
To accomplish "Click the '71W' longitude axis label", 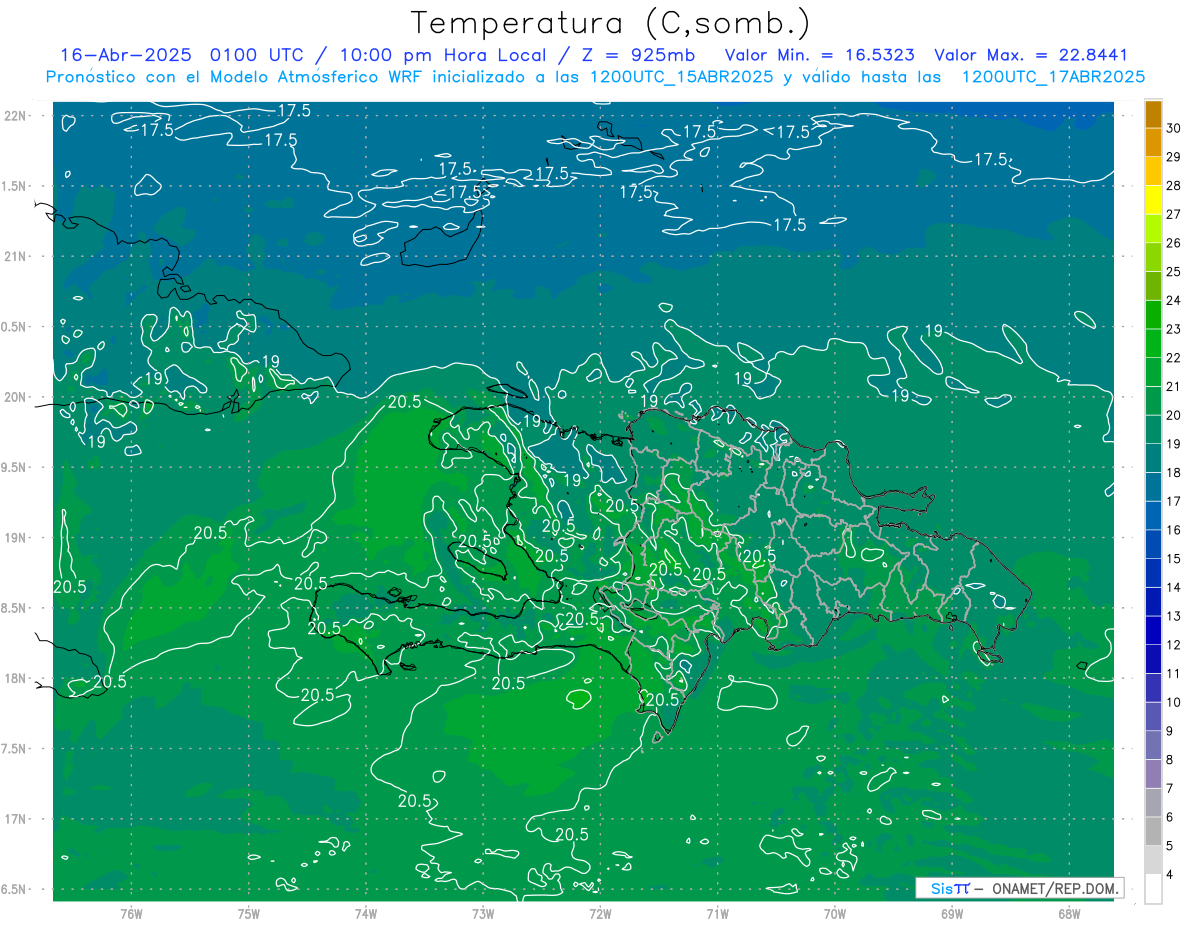I will tap(717, 914).
